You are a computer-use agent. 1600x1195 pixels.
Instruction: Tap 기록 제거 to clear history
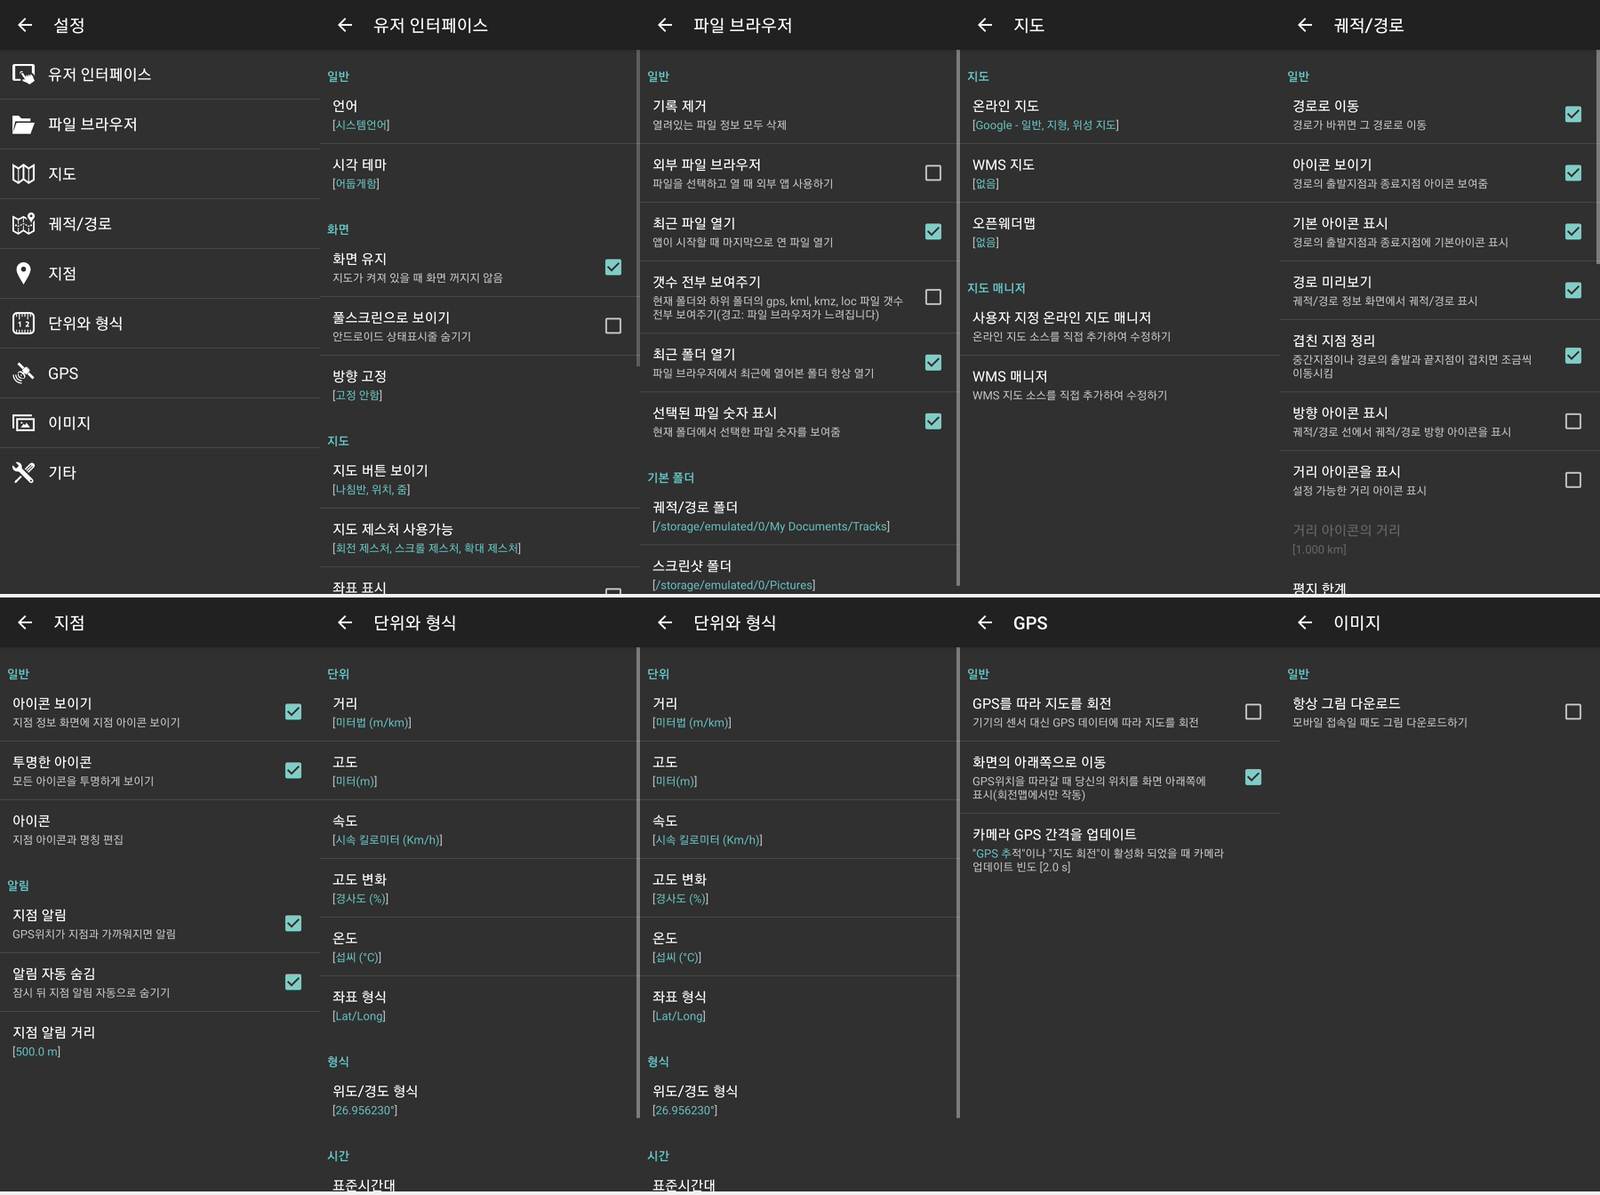tap(798, 114)
